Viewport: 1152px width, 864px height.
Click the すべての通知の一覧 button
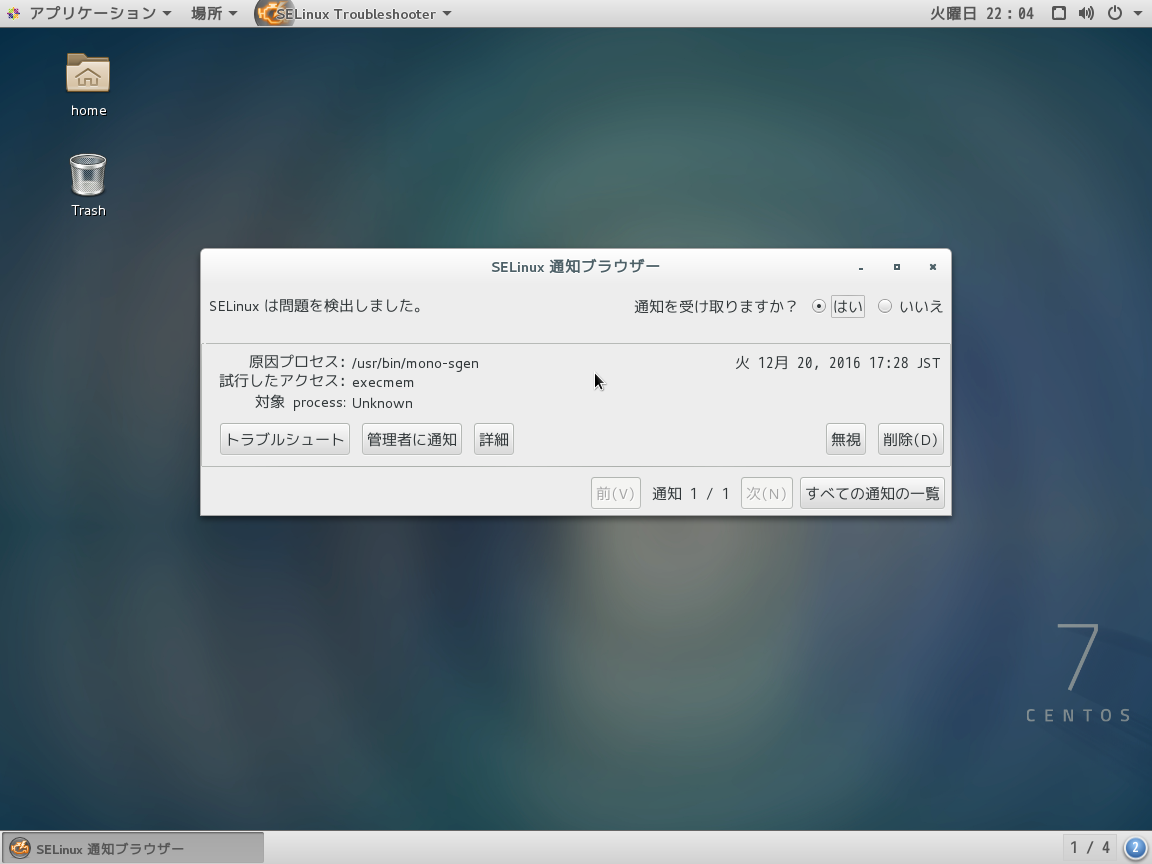point(872,493)
